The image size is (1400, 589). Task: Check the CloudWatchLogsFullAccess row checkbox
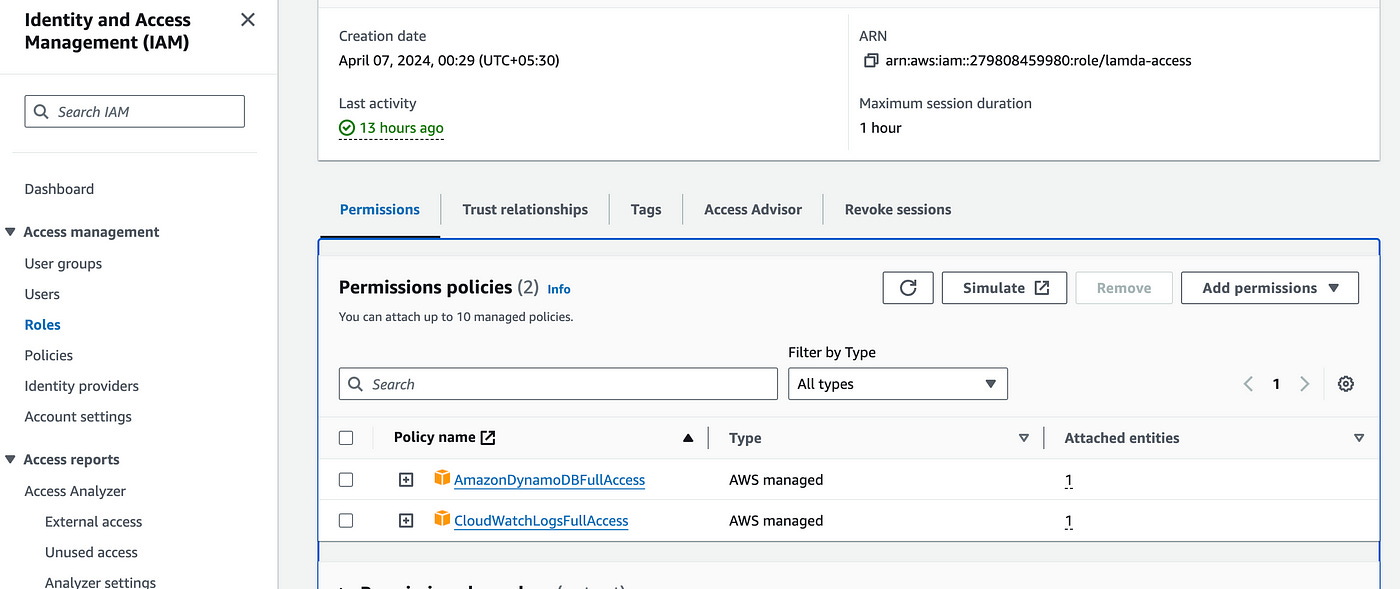click(346, 521)
